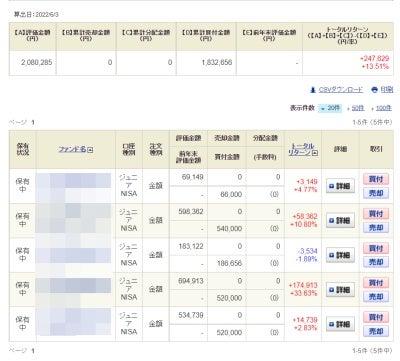The height and width of the screenshot is (361, 400).
Task: Click 買付 button for the 694,913 fund
Action: point(376,283)
